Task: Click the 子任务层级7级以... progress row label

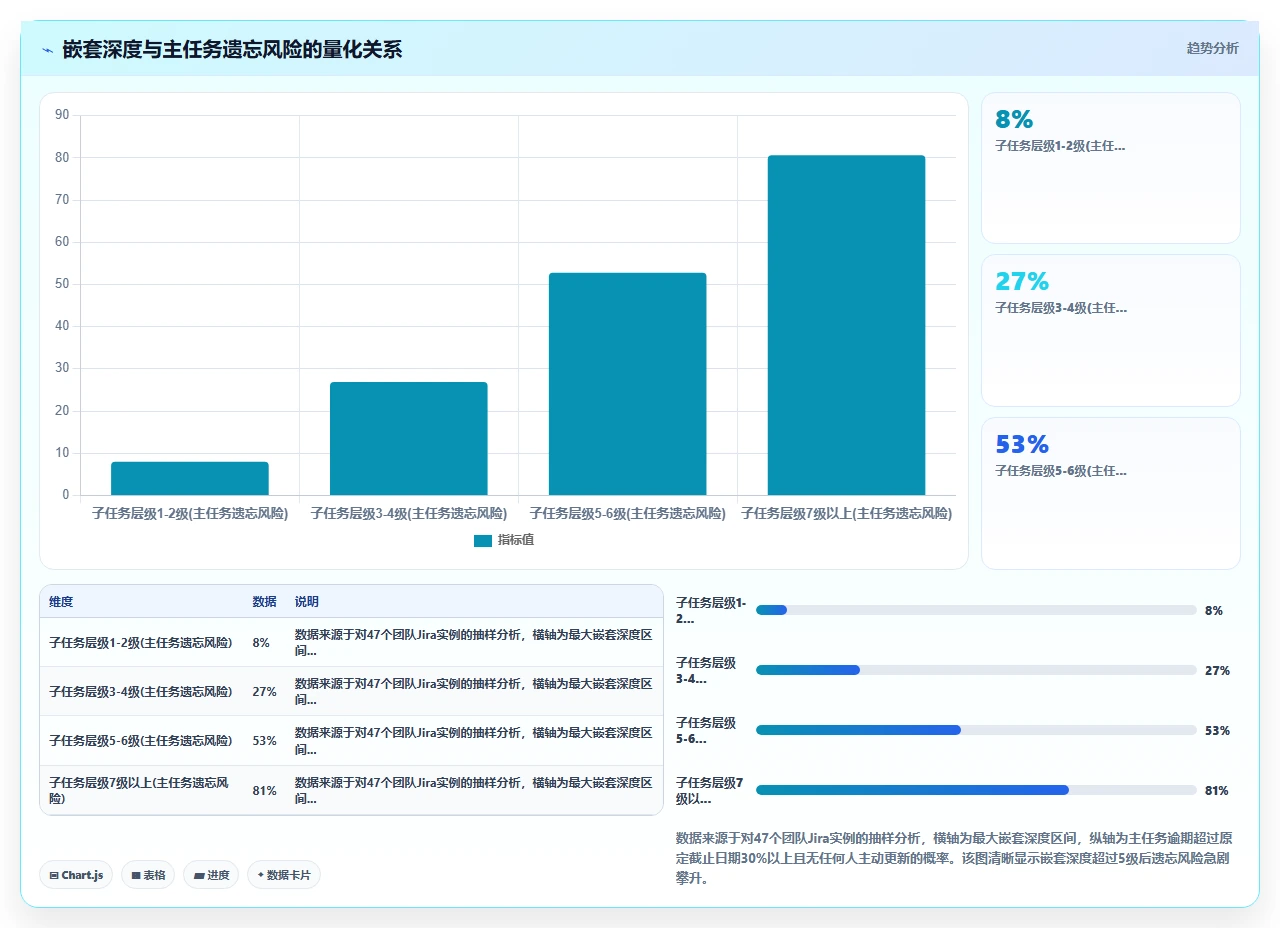Action: point(710,790)
